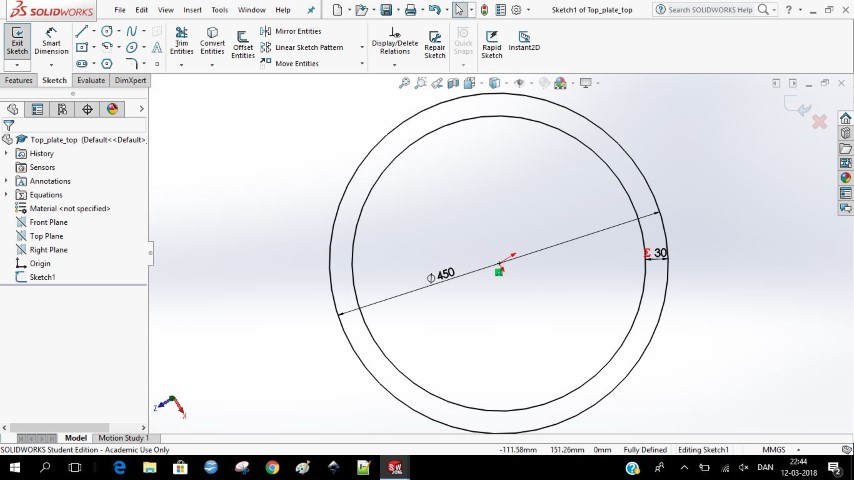
Task: Click the Save icon
Action: 386,9
